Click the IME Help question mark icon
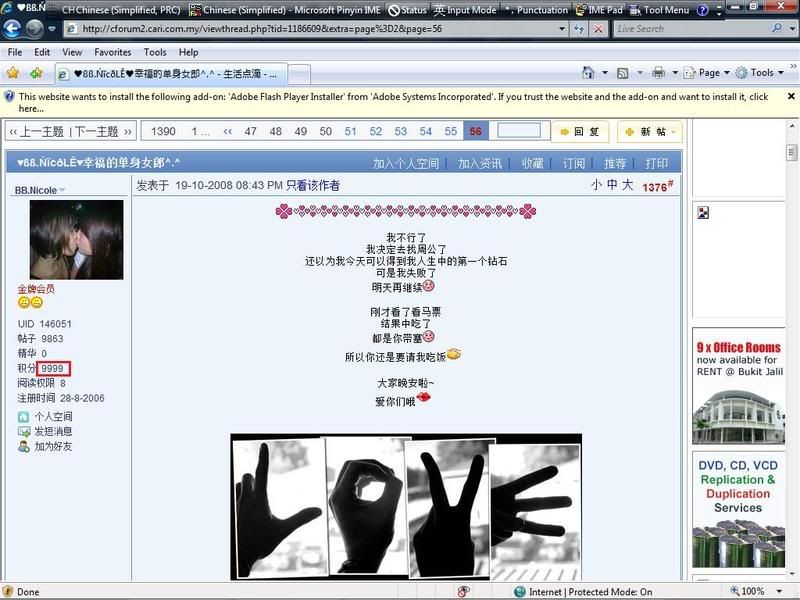The width and height of the screenshot is (800, 600). tap(703, 10)
